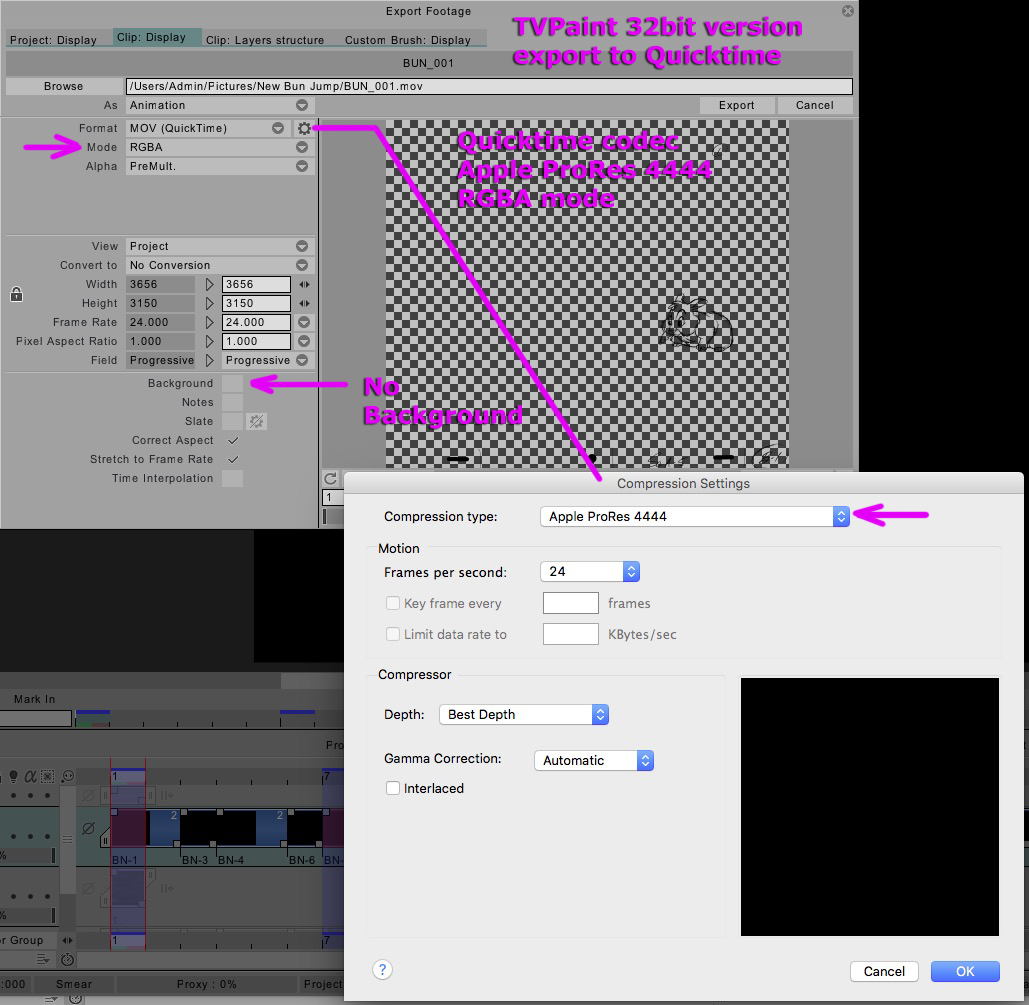Click Color Group left-right arrows icon
This screenshot has width=1029, height=1005.
(67, 941)
